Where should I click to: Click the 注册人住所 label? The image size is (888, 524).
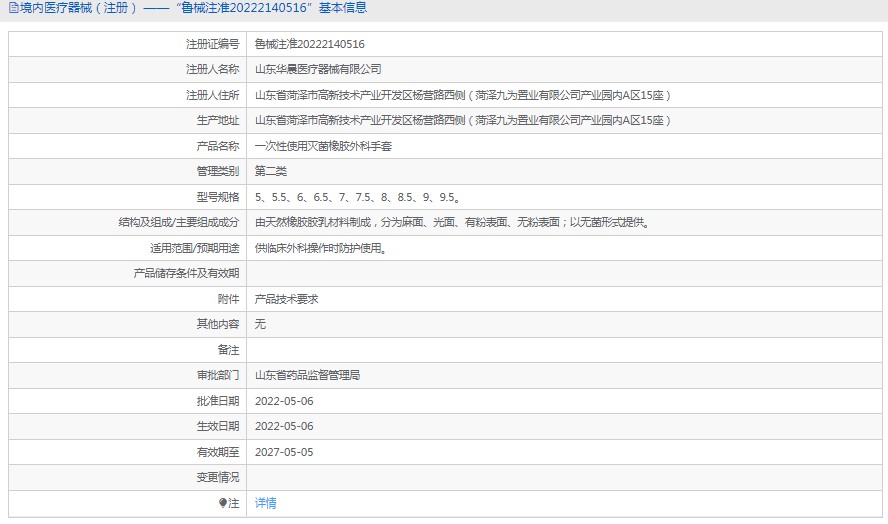click(212, 95)
